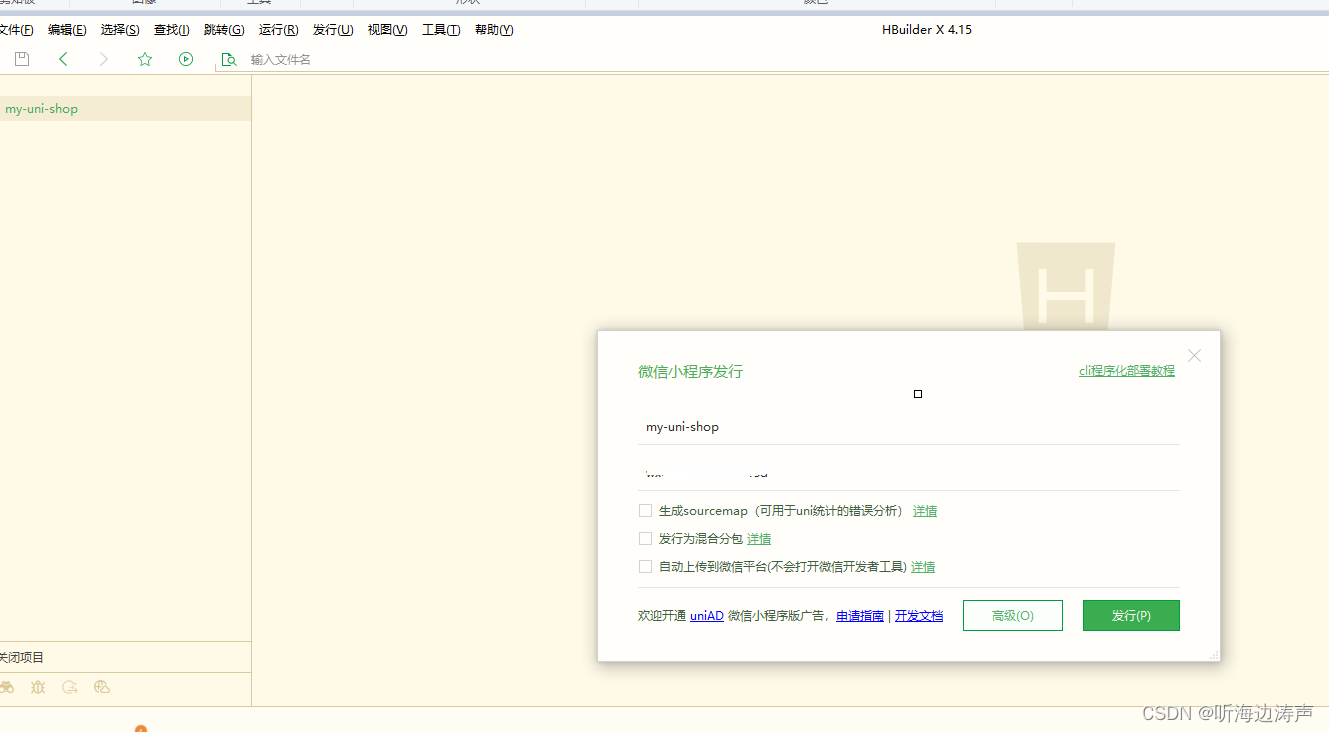
Task: Click the green Run play icon
Action: (186, 59)
